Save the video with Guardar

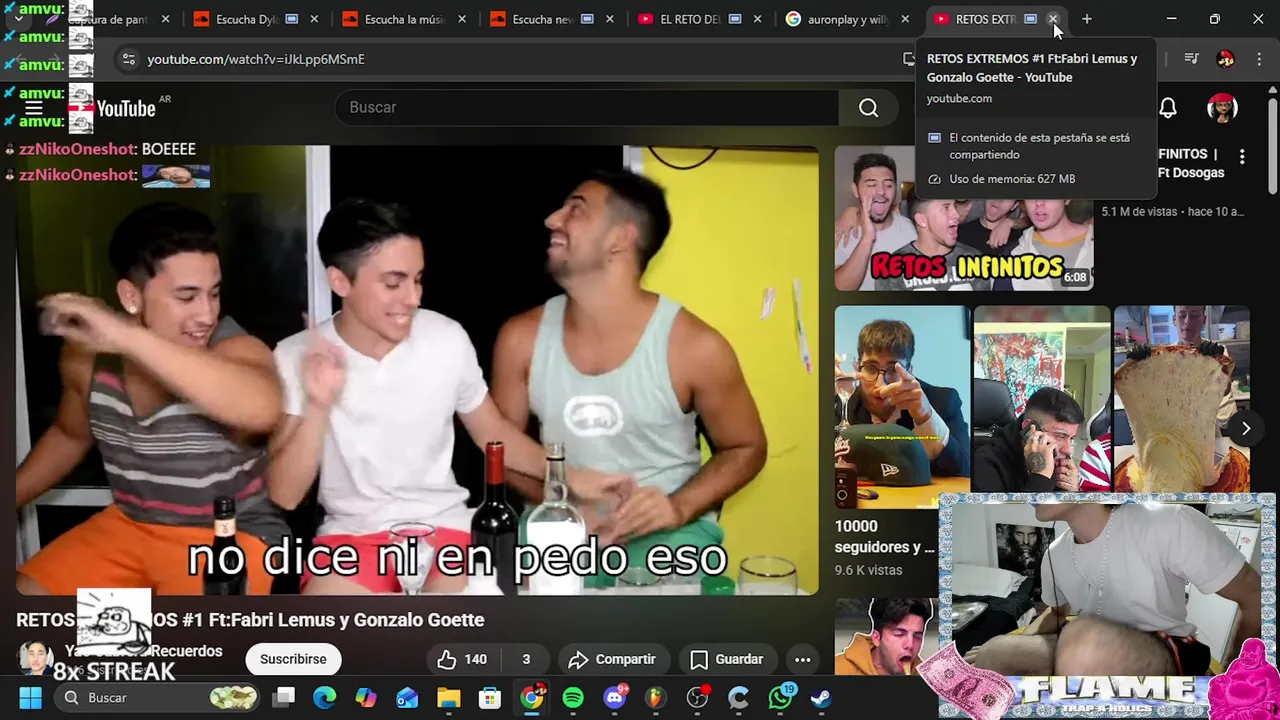727,659
